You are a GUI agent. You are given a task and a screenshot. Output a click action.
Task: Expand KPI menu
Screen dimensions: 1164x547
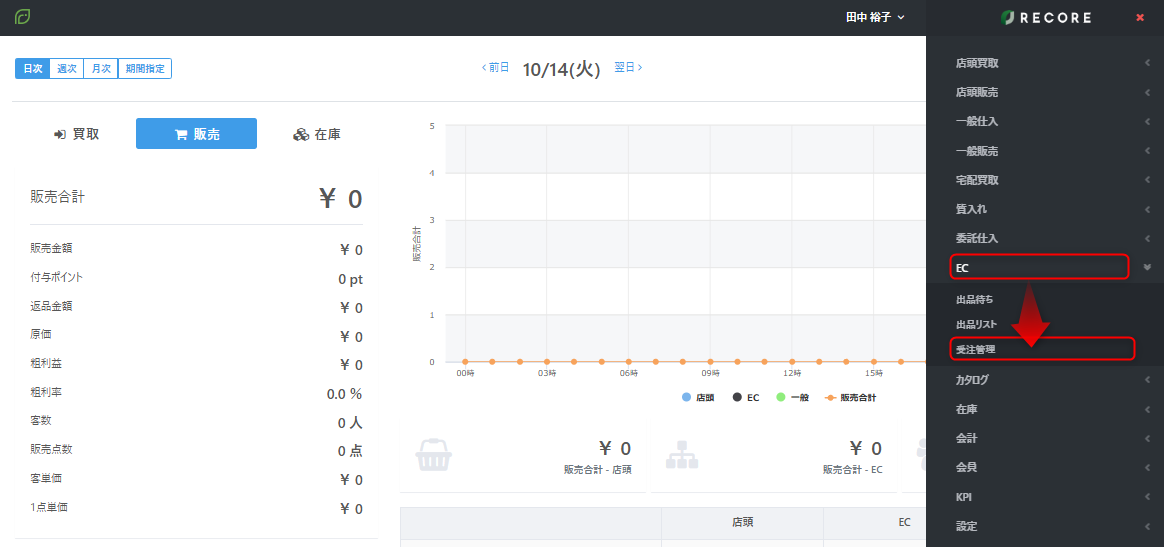[1045, 497]
